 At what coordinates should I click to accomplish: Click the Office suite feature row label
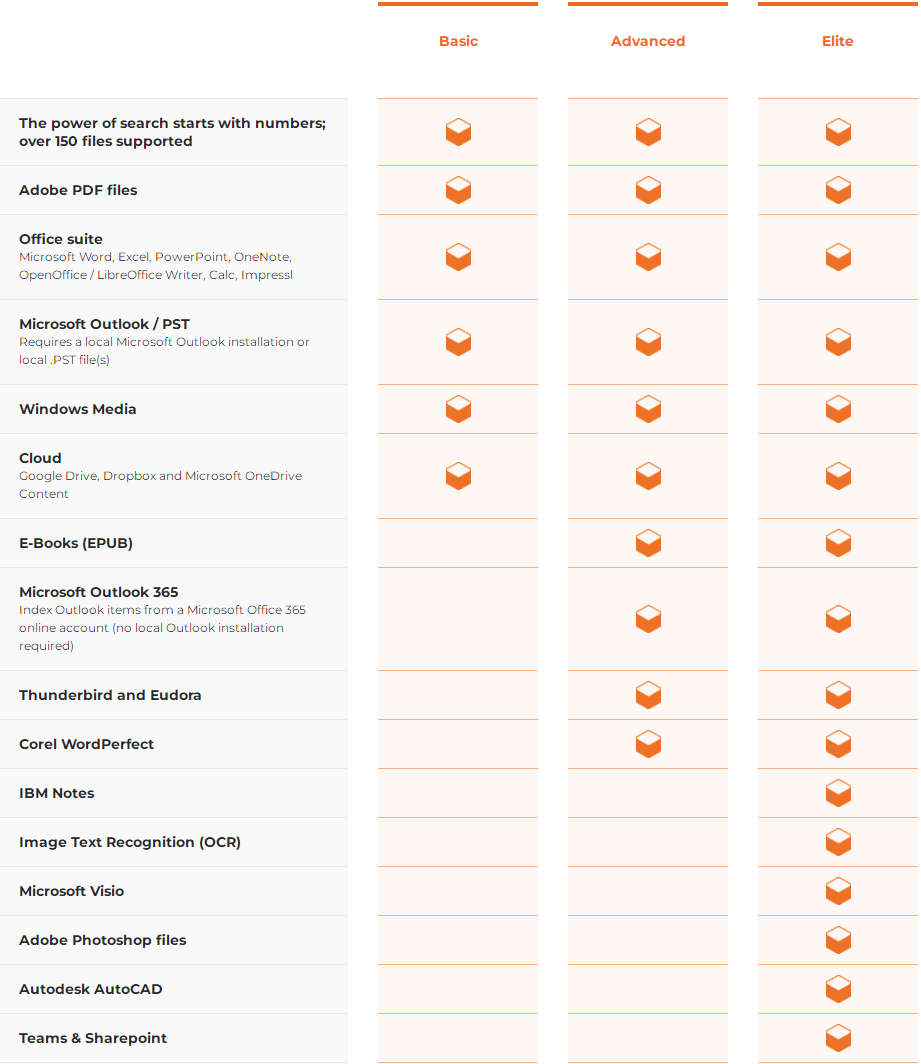61,239
